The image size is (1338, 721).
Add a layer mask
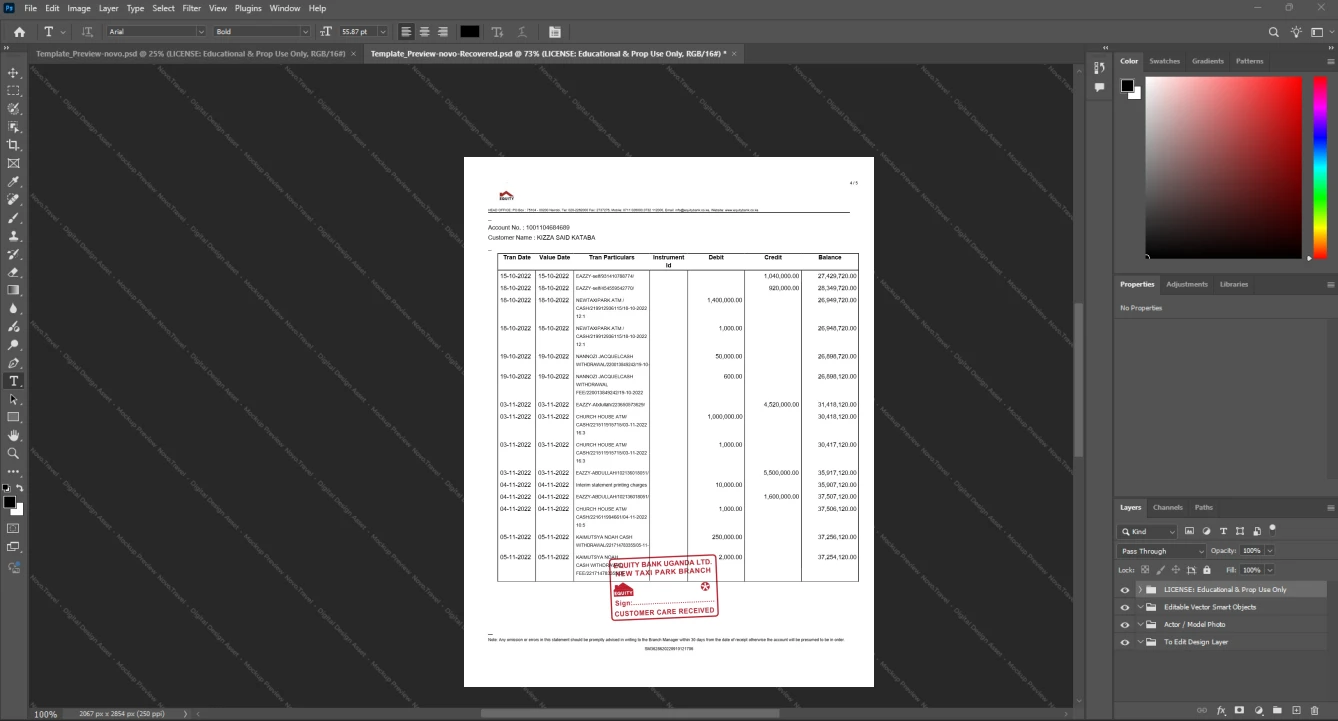[x=1240, y=710]
